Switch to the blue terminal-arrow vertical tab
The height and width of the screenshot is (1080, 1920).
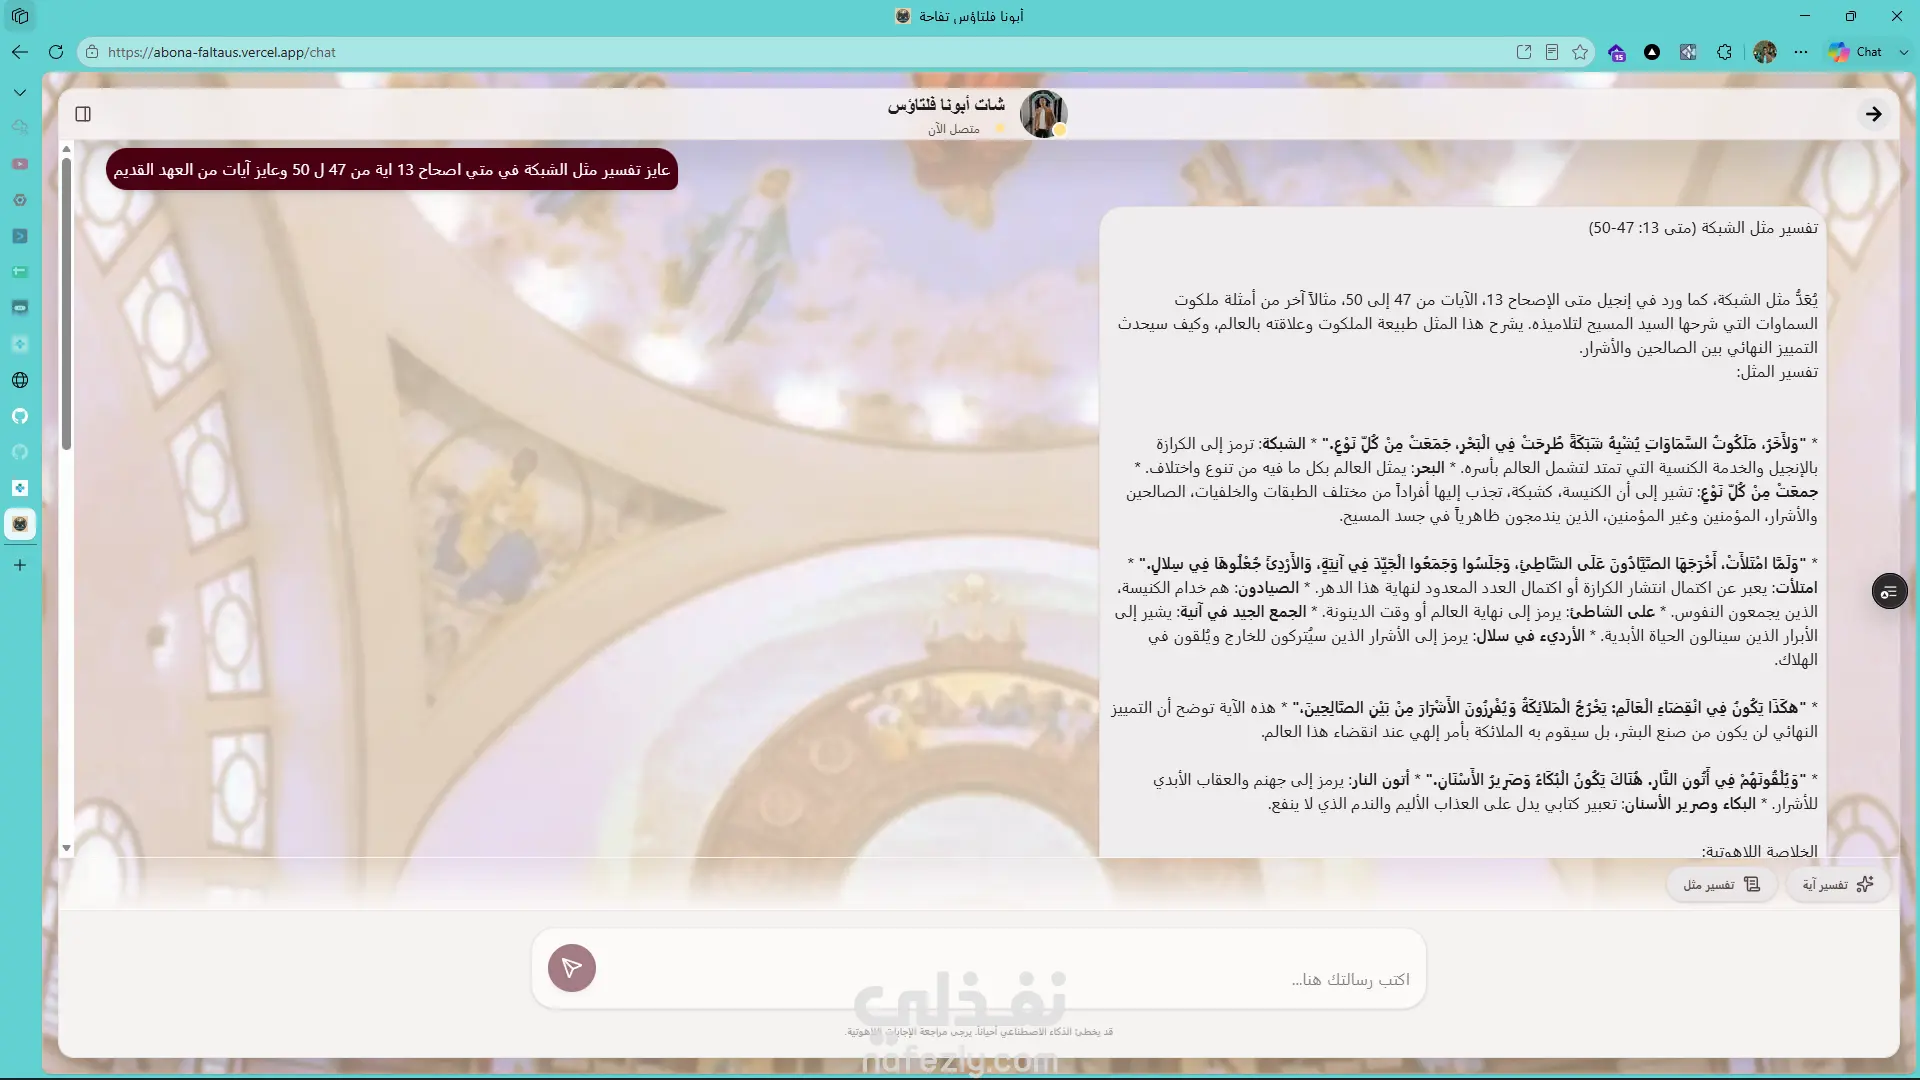click(20, 236)
